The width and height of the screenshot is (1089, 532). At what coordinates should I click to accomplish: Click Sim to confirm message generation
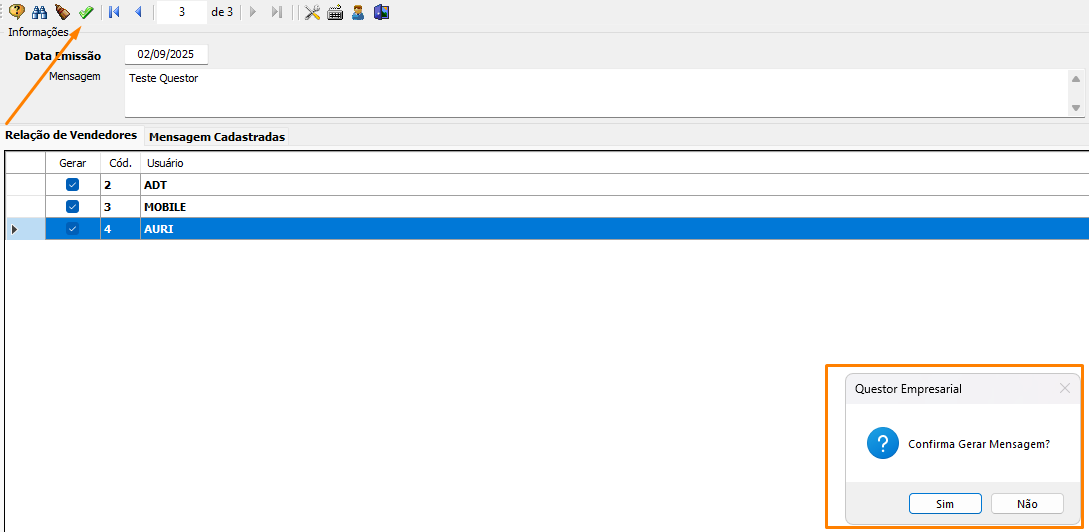[x=945, y=504]
